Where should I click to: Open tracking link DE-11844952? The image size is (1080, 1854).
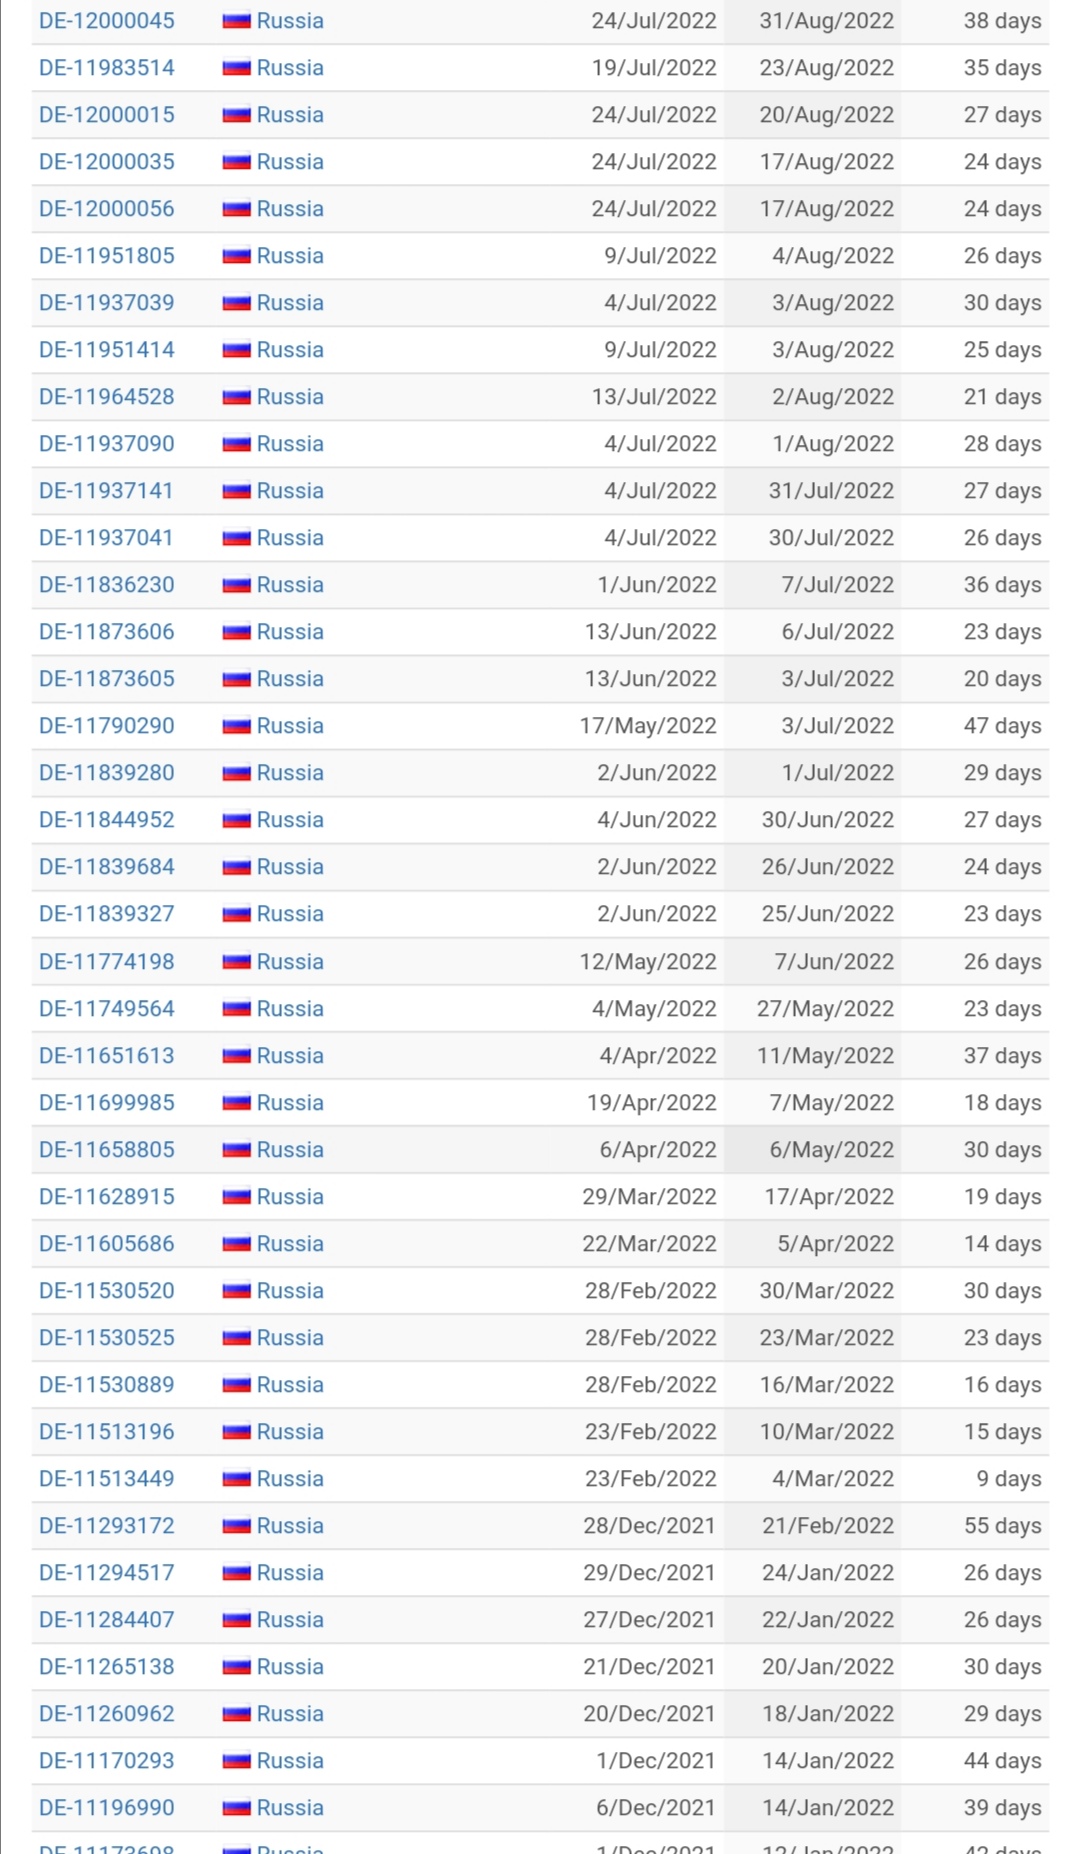pos(106,820)
